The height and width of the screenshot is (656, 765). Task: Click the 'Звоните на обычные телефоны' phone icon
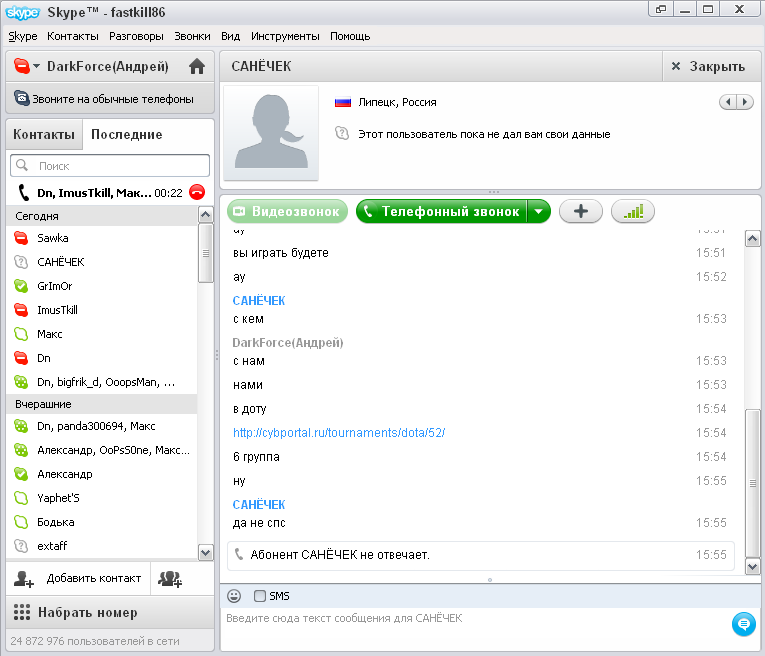click(x=21, y=98)
